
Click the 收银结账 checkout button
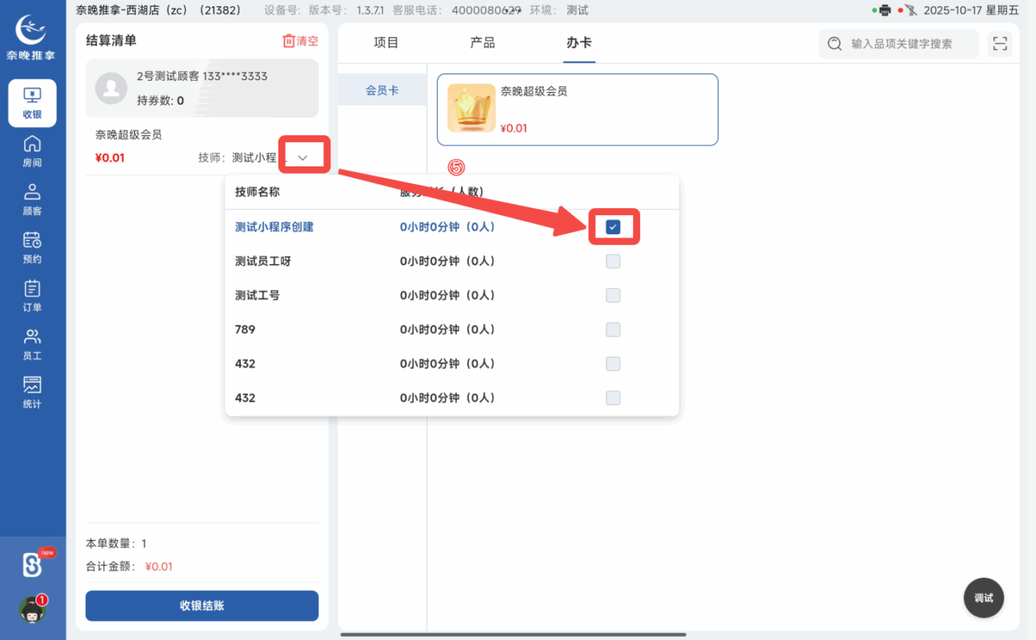tap(201, 605)
